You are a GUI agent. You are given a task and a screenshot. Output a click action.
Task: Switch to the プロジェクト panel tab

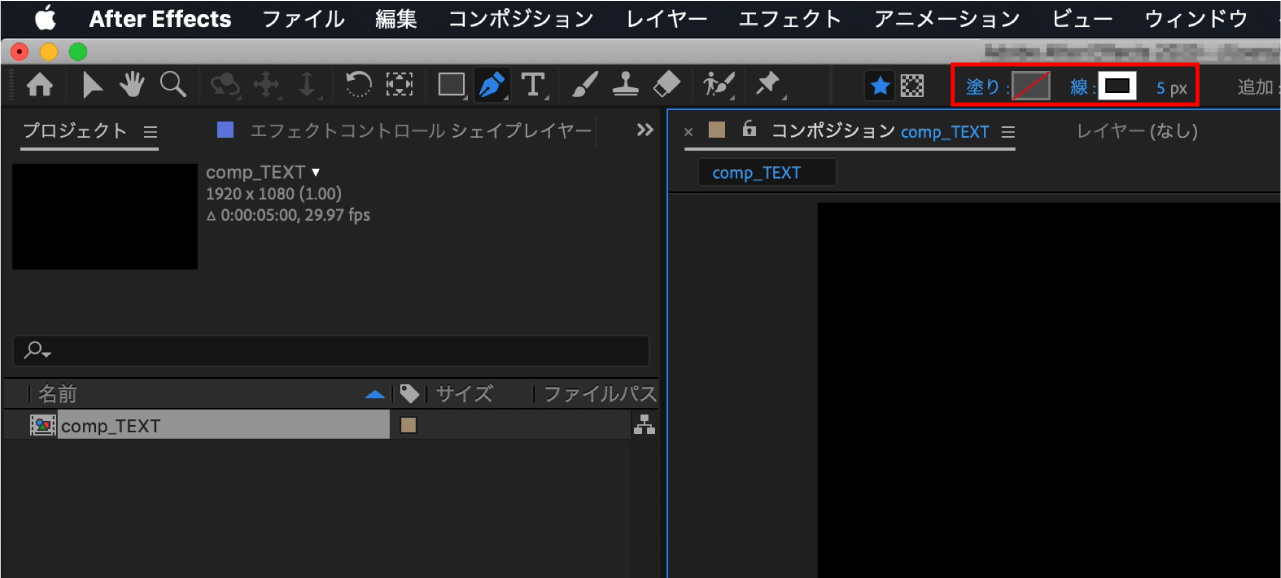click(75, 131)
